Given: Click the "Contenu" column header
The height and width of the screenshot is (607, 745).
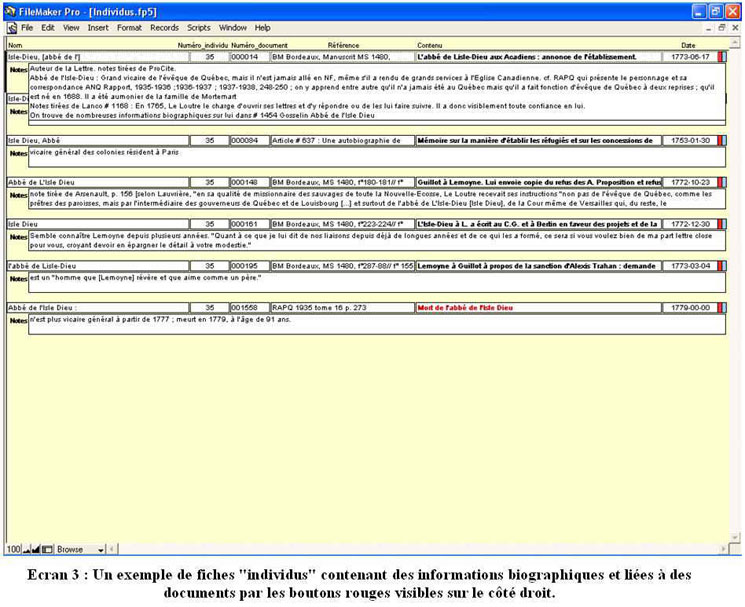Looking at the screenshot, I should [430, 46].
